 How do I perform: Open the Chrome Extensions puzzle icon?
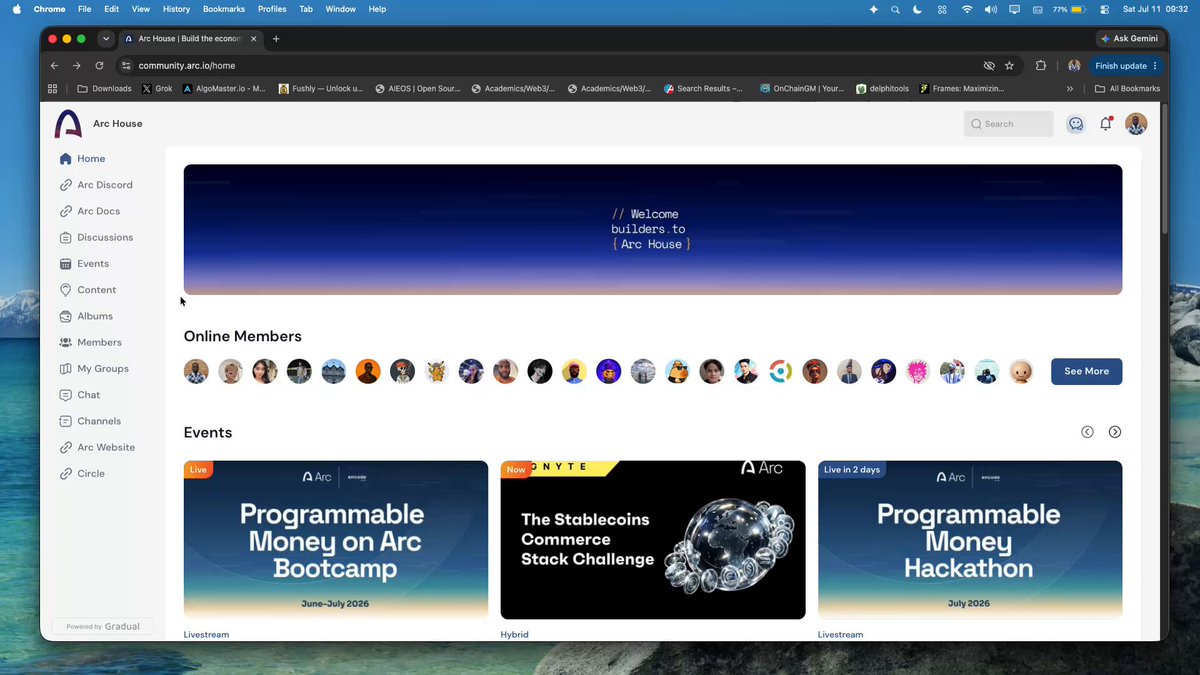point(1041,66)
